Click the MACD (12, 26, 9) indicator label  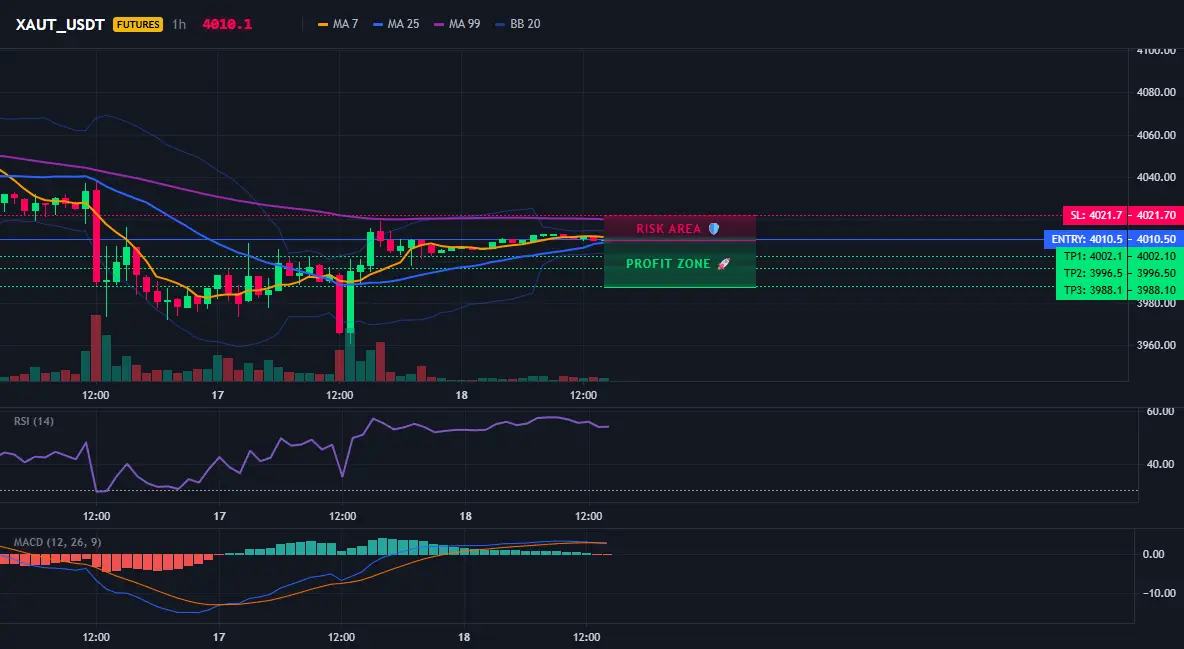57,542
